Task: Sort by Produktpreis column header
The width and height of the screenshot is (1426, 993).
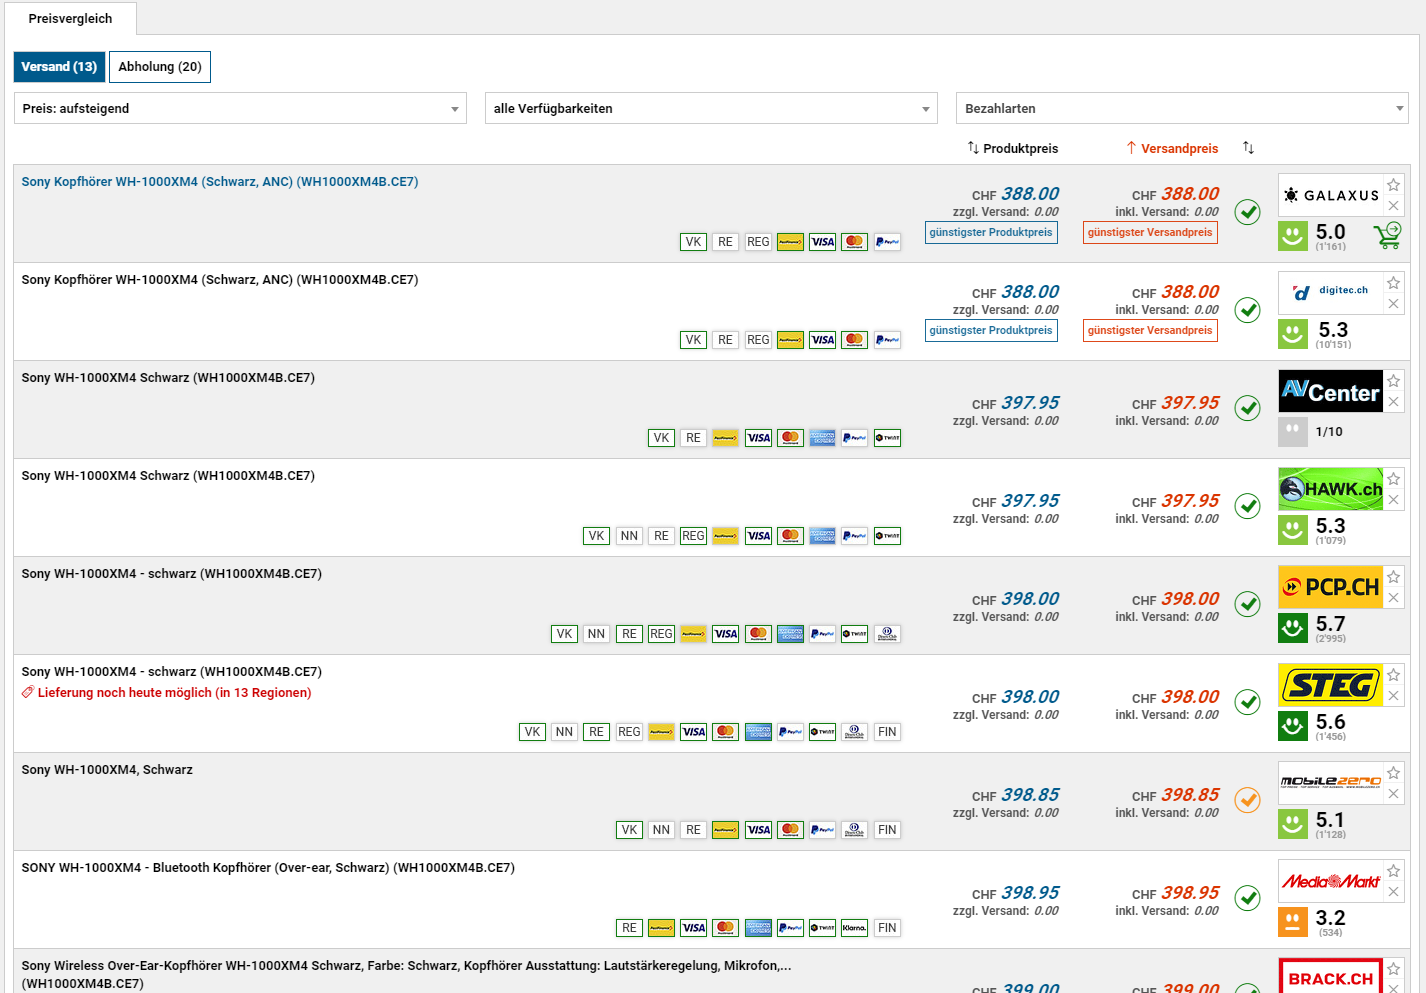Action: point(1013,148)
